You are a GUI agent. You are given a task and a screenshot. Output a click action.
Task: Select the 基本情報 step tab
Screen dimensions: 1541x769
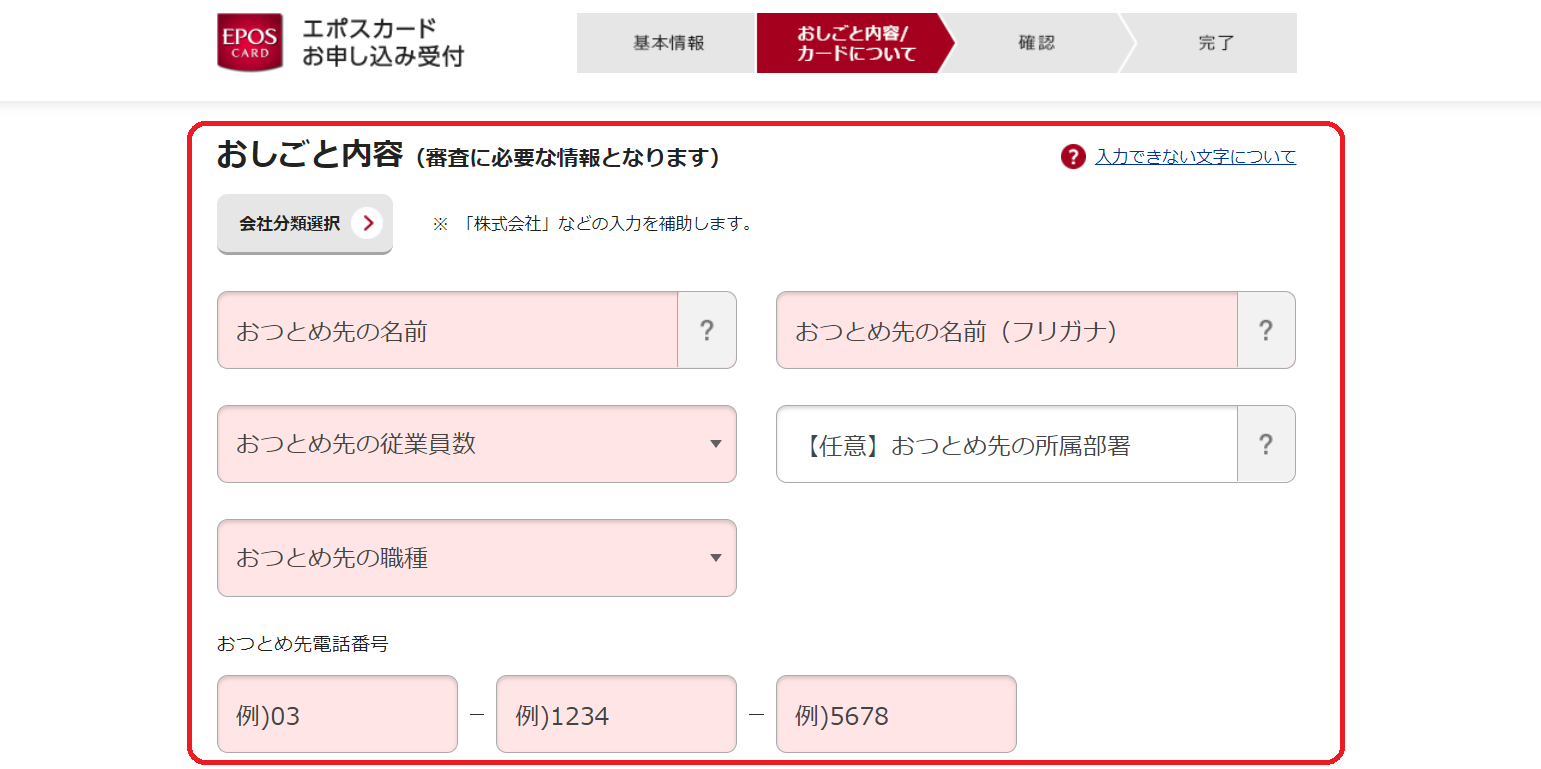666,43
